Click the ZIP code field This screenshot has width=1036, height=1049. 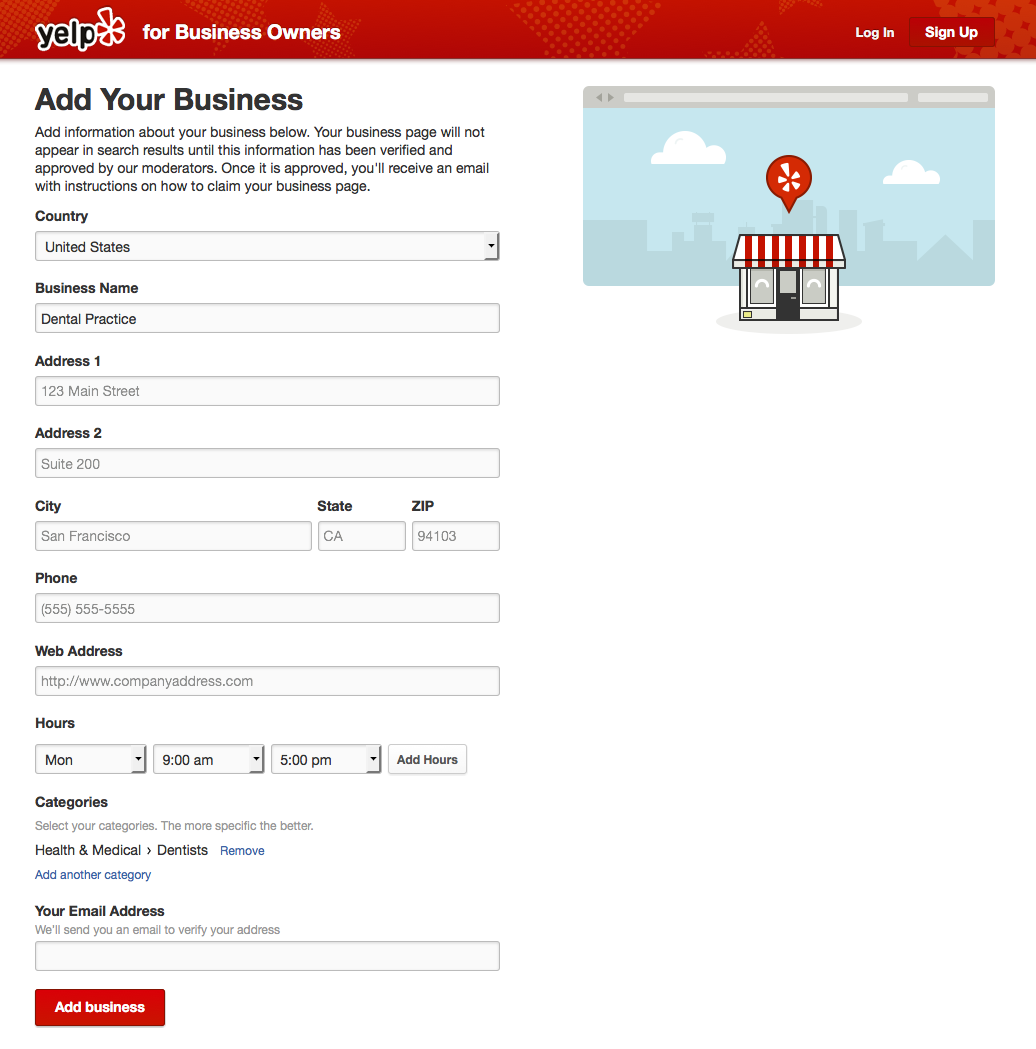click(x=455, y=535)
